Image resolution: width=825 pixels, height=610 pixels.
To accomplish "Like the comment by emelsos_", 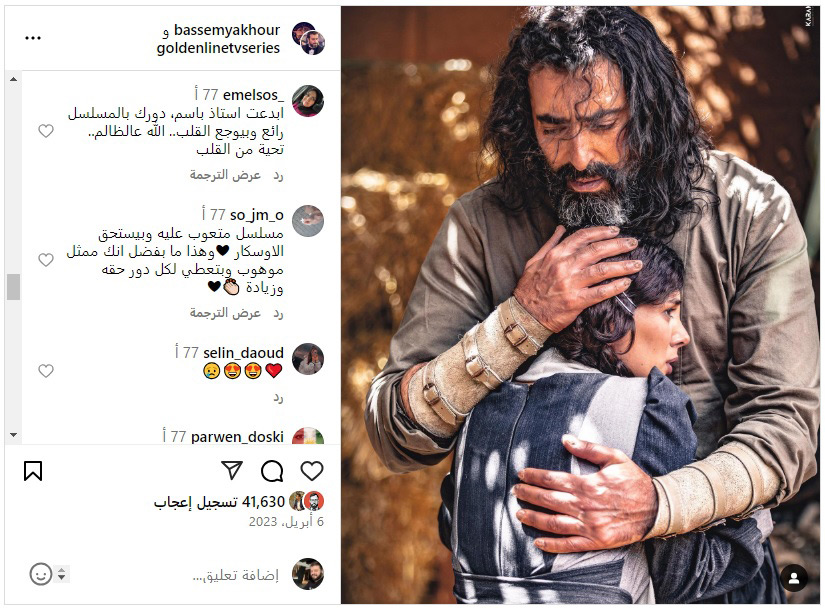I will click(x=46, y=131).
